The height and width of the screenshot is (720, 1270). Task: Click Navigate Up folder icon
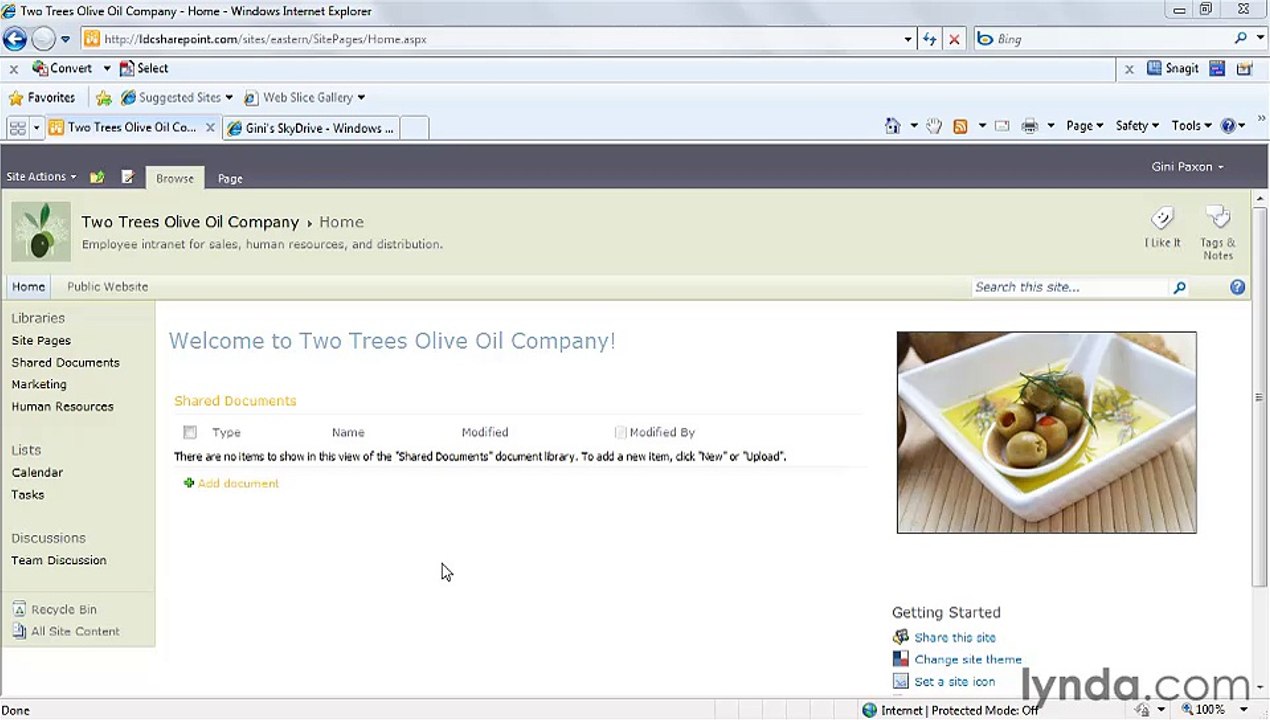(97, 177)
